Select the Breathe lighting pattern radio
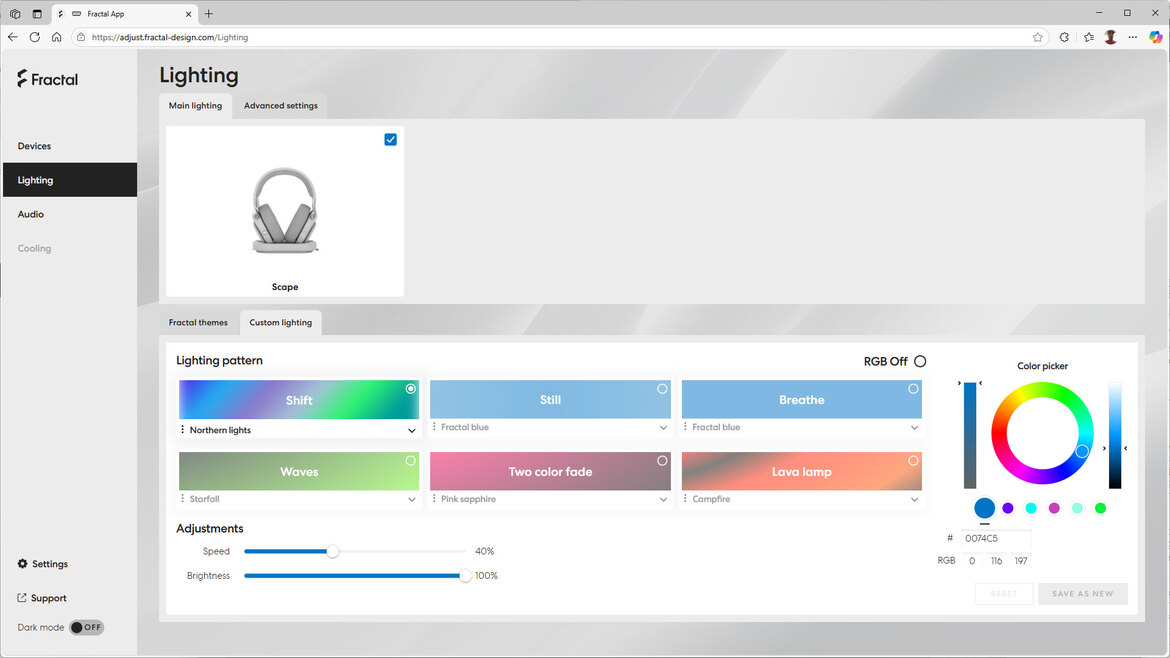Viewport: 1170px width, 658px height. (x=913, y=389)
